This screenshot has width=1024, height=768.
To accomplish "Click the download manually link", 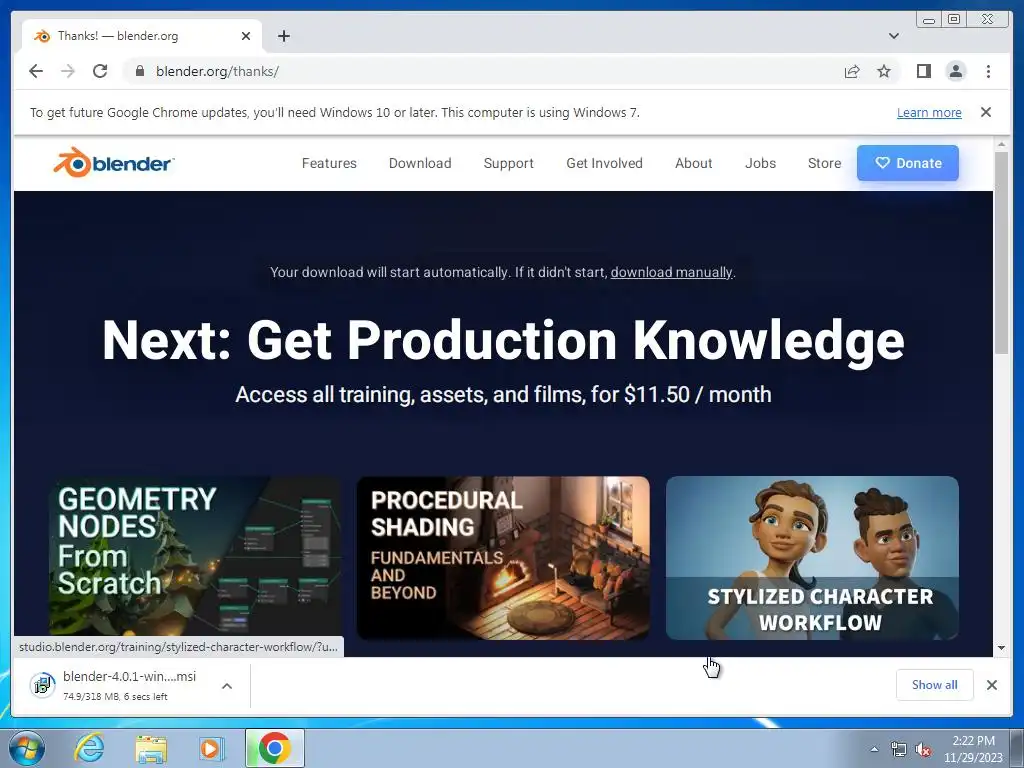I will [671, 272].
